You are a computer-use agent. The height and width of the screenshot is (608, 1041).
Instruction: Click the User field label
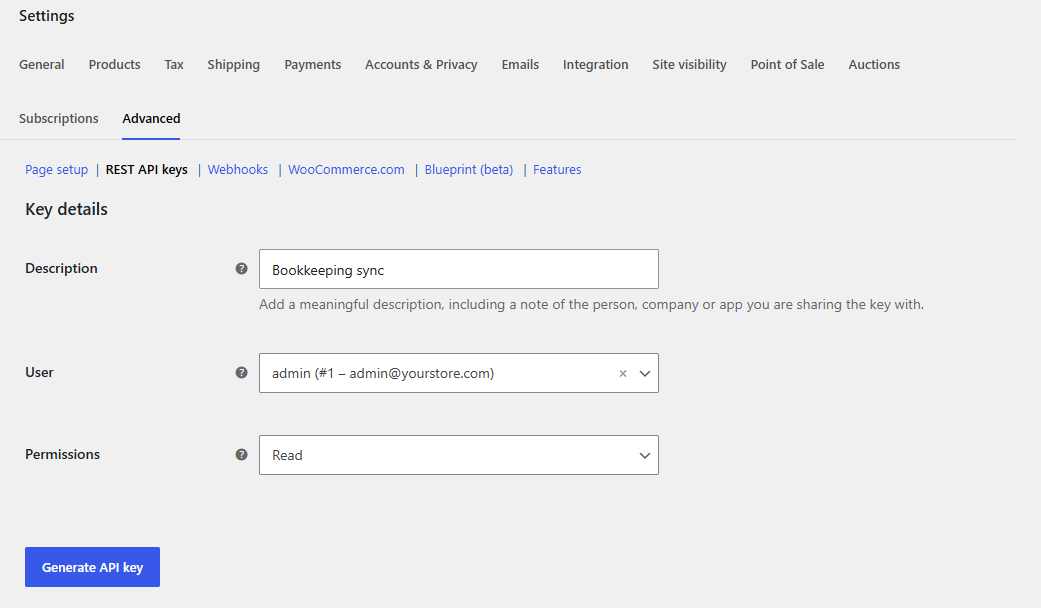[x=39, y=372]
